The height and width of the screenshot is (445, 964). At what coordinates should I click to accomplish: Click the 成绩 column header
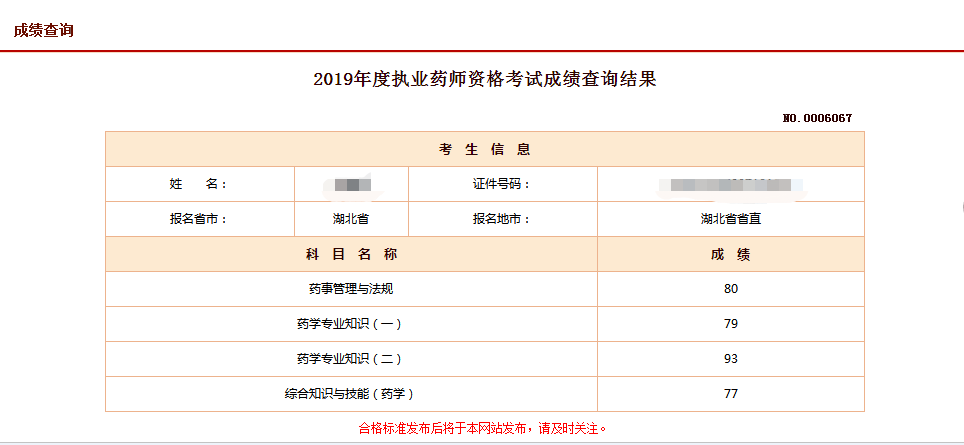[730, 254]
